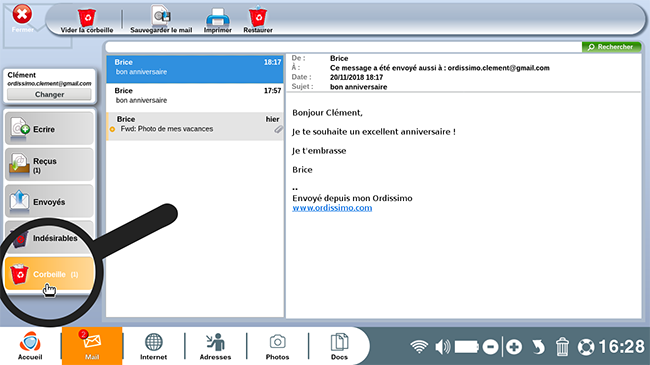
Task: Open the Corbeille trash folder
Action: tap(49, 274)
